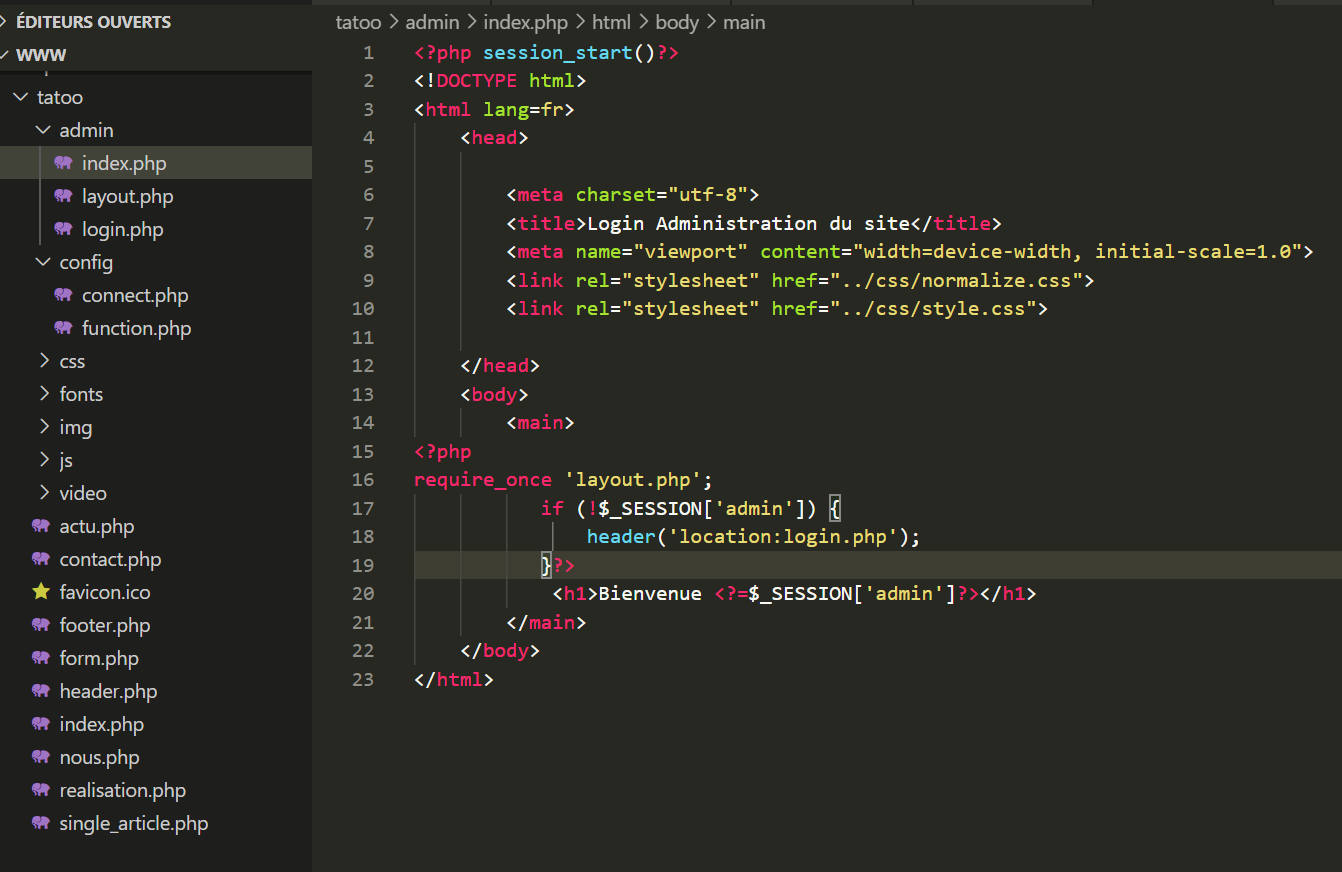This screenshot has height=872, width=1342.
Task: Click the PHP icon beside footer.php
Action: pyautogui.click(x=41, y=625)
